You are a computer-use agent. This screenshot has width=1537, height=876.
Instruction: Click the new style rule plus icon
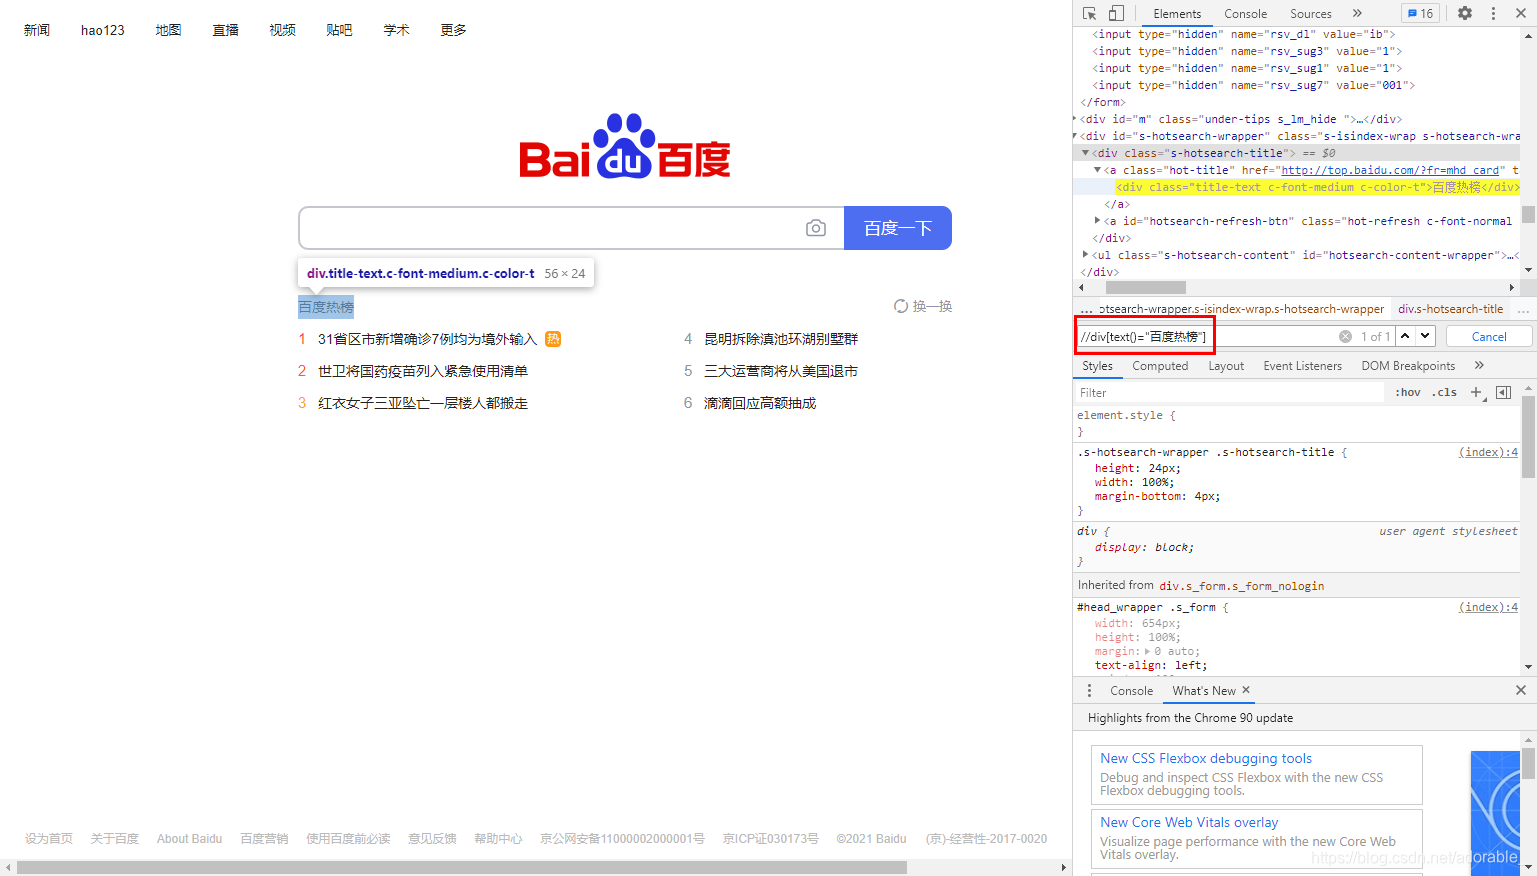(x=1477, y=391)
